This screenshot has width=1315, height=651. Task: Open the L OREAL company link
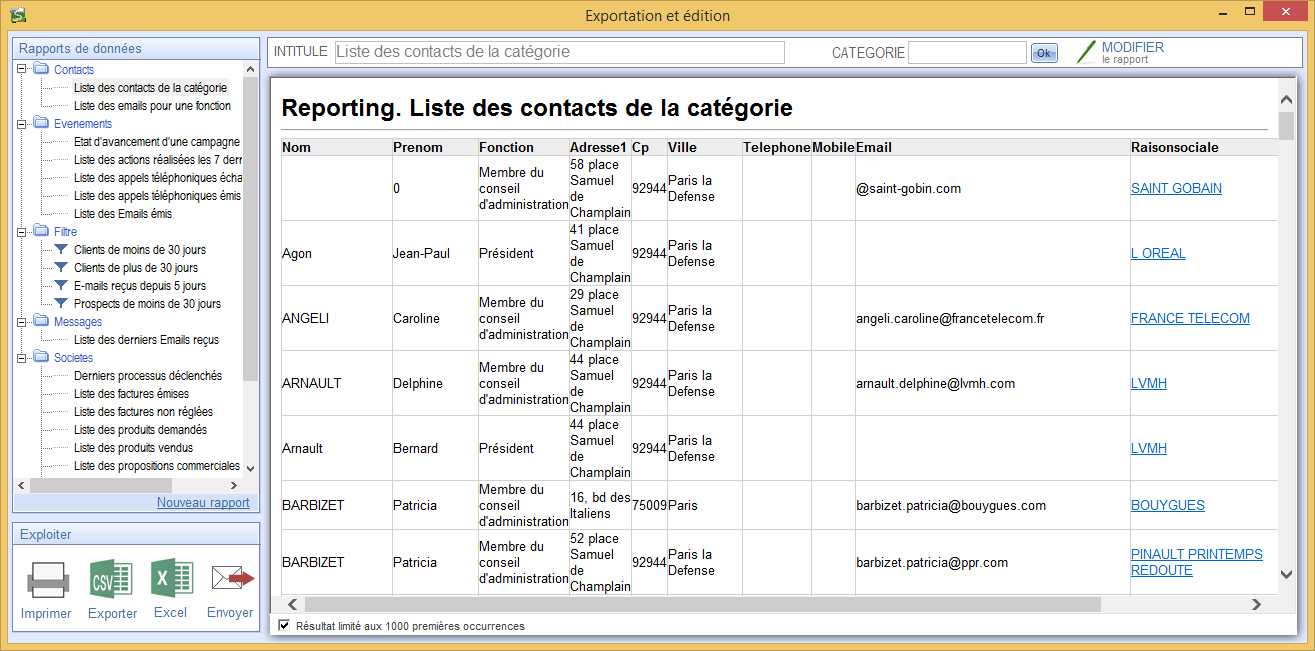coord(1158,253)
